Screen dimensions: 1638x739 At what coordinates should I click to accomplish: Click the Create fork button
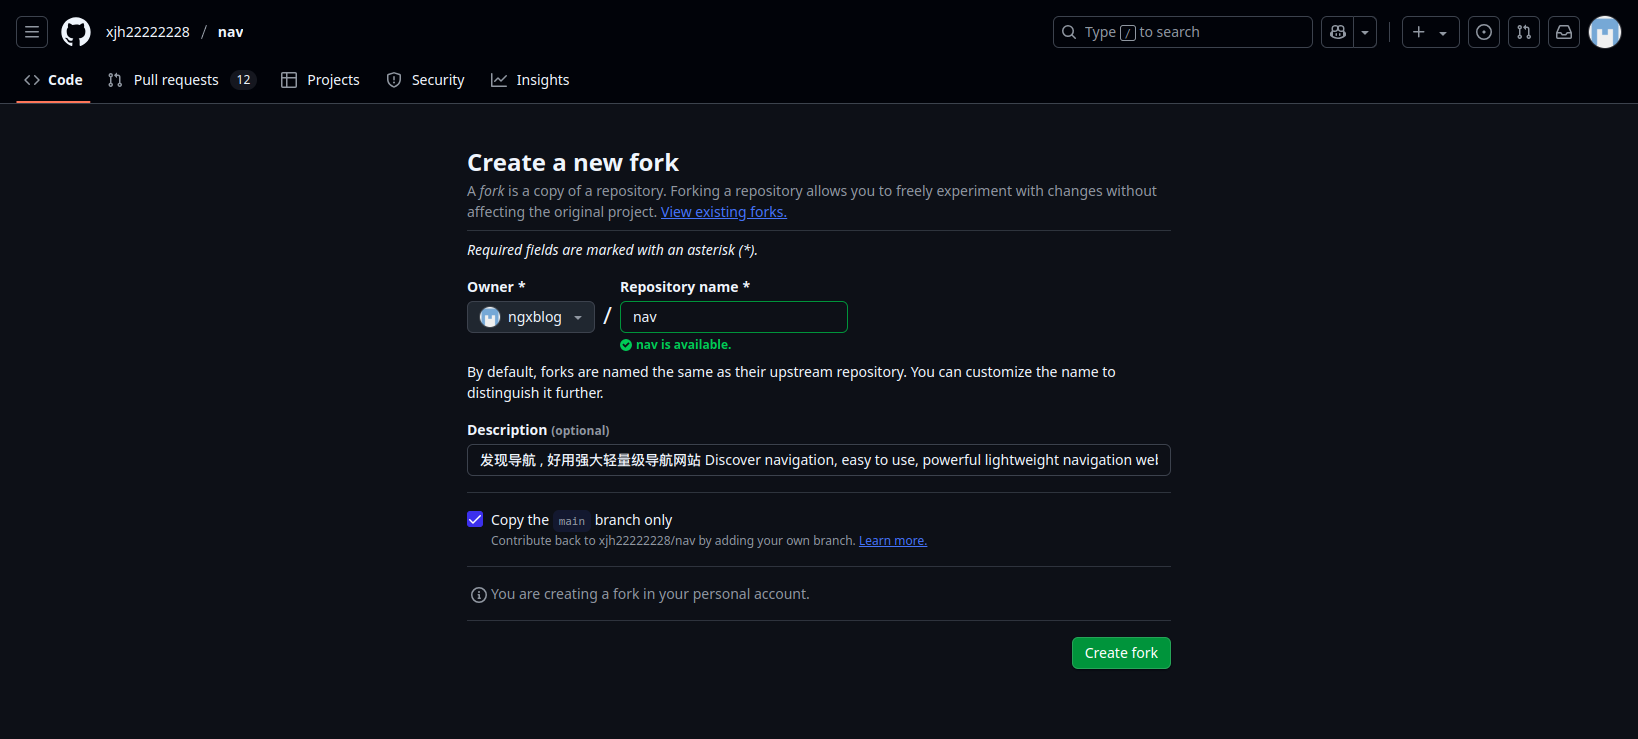[x=1121, y=653]
